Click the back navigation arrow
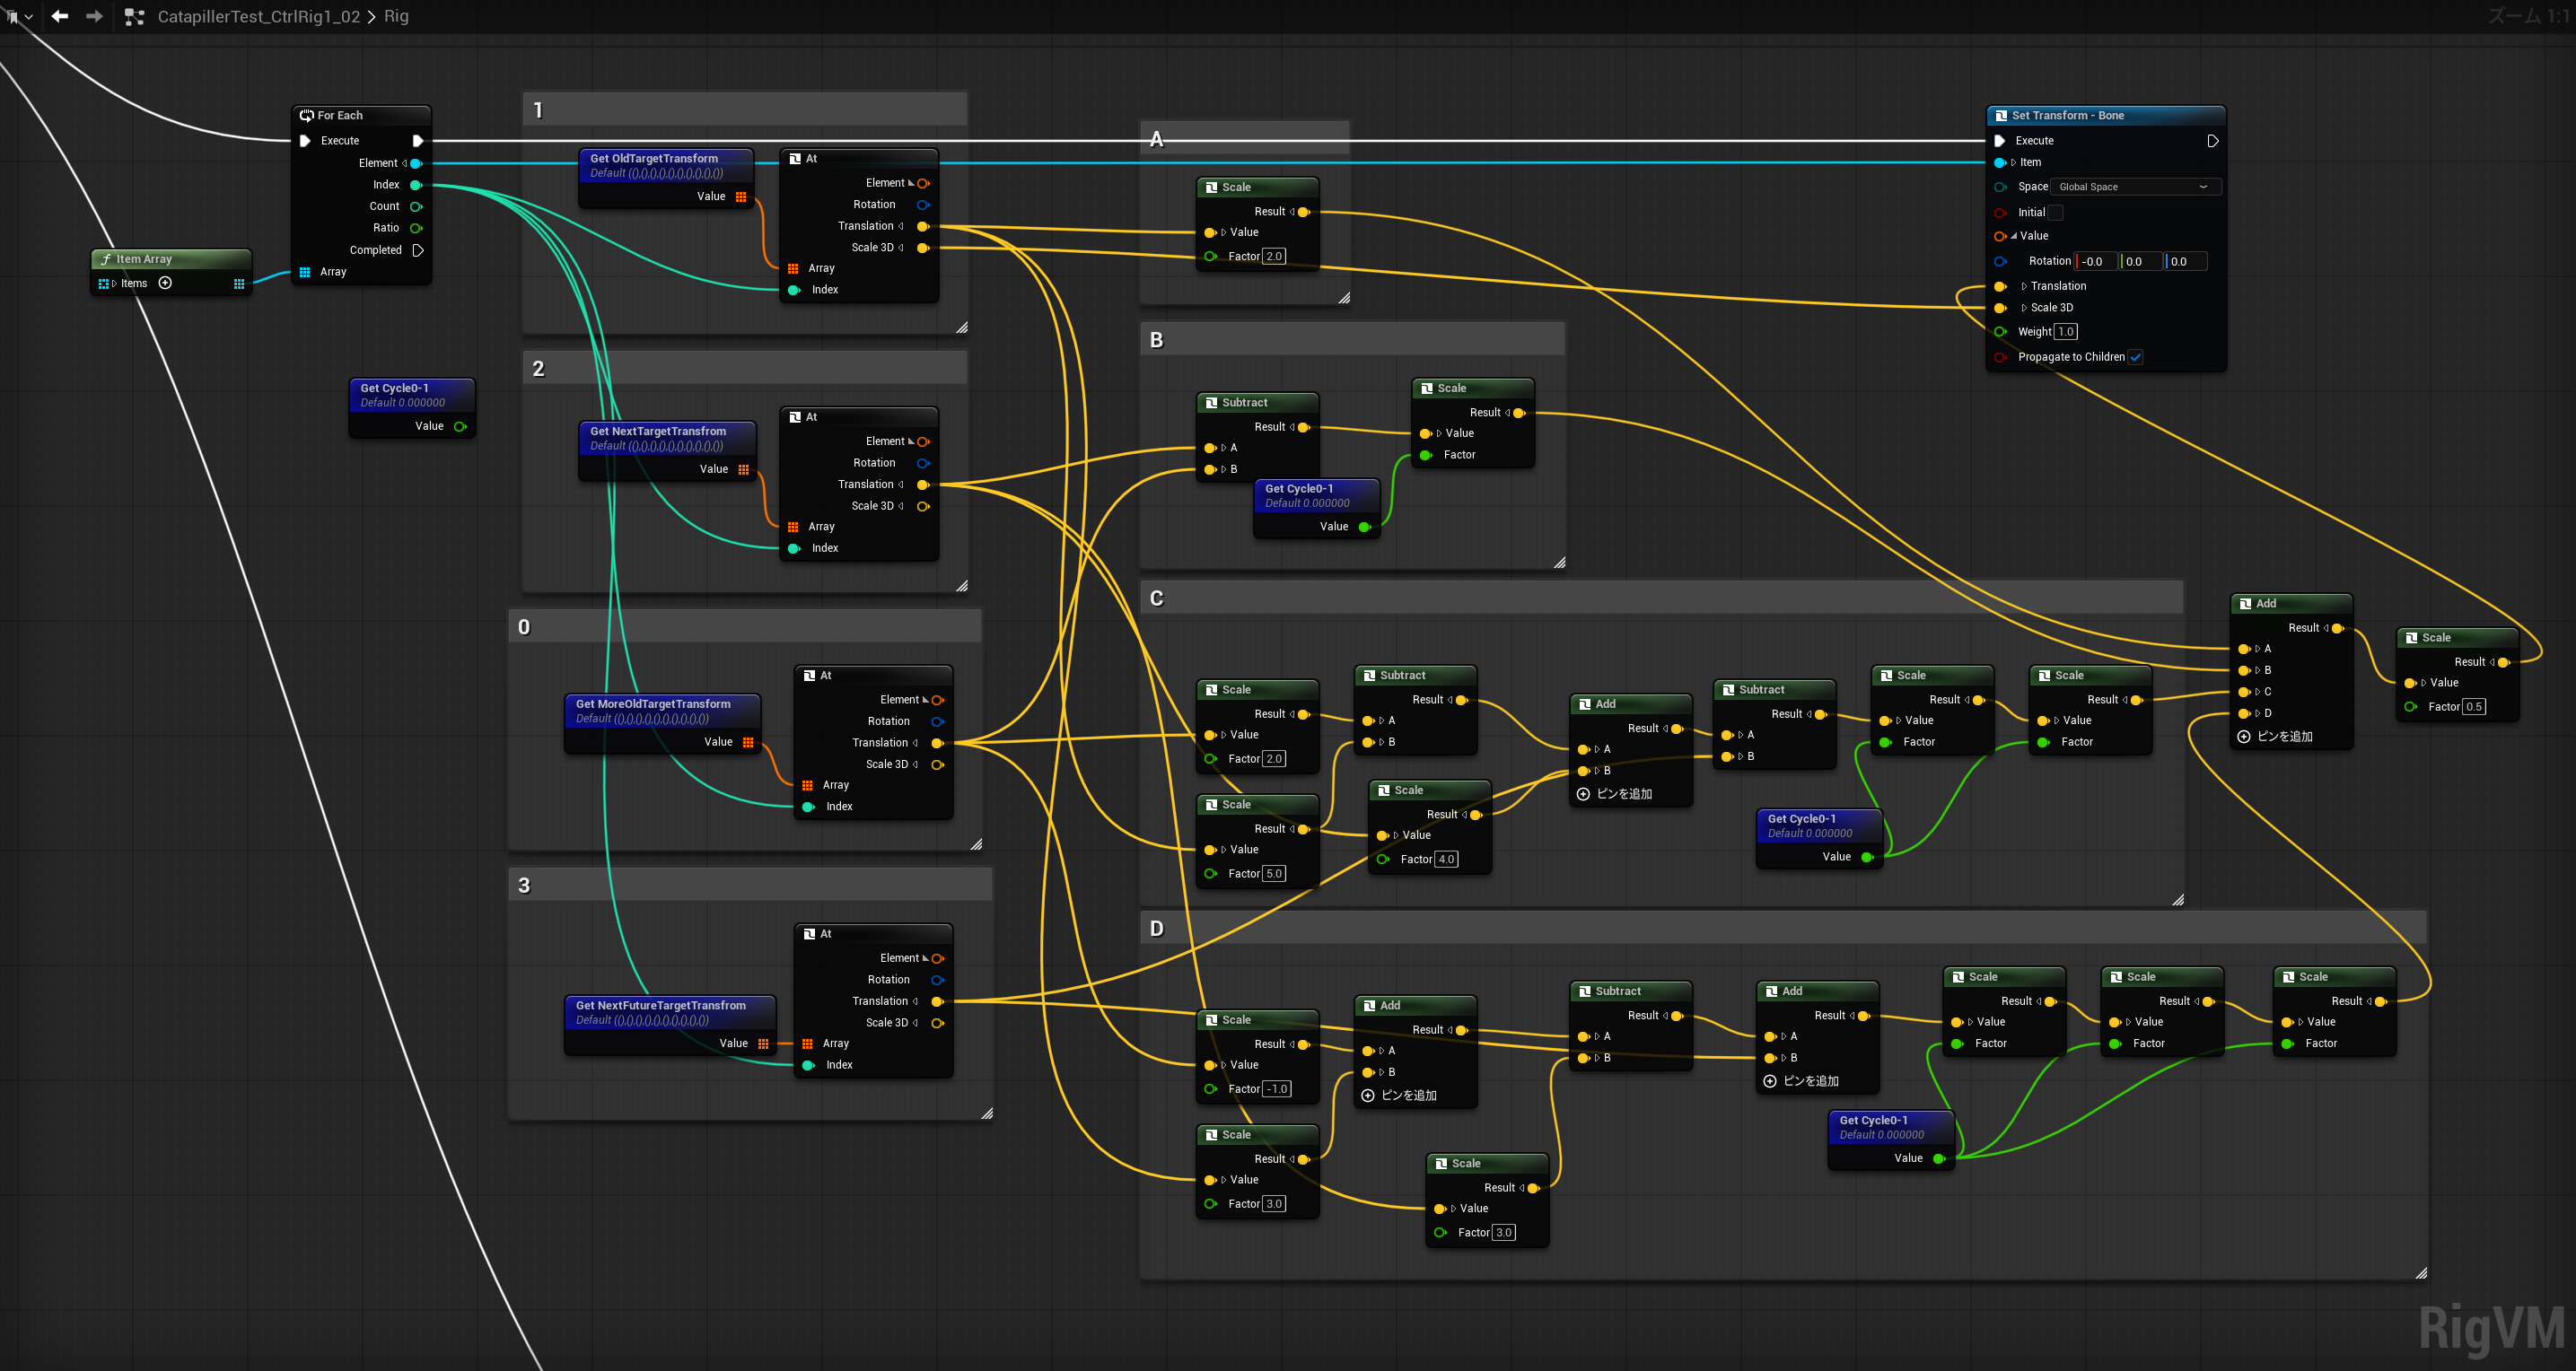2576x1371 pixels. pyautogui.click(x=60, y=16)
